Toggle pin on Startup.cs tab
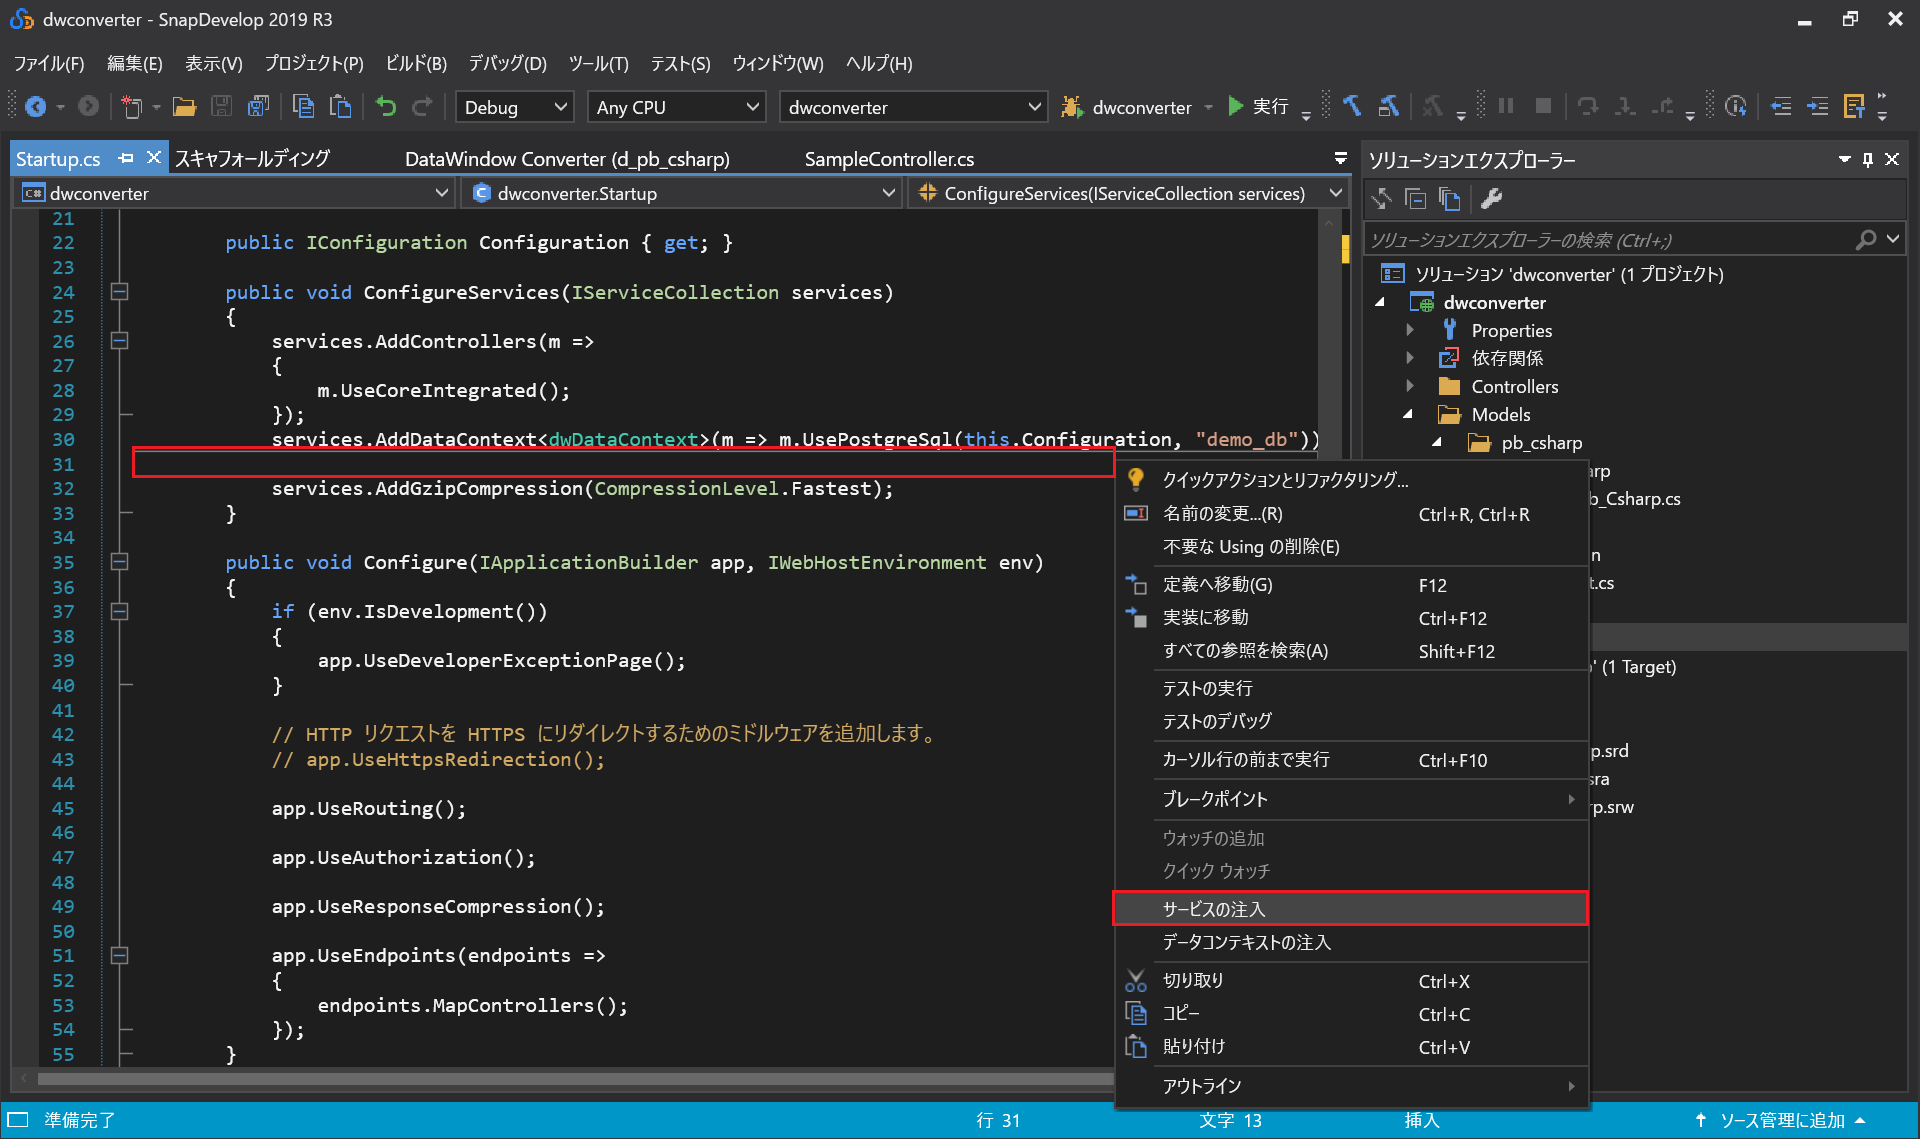 126,158
